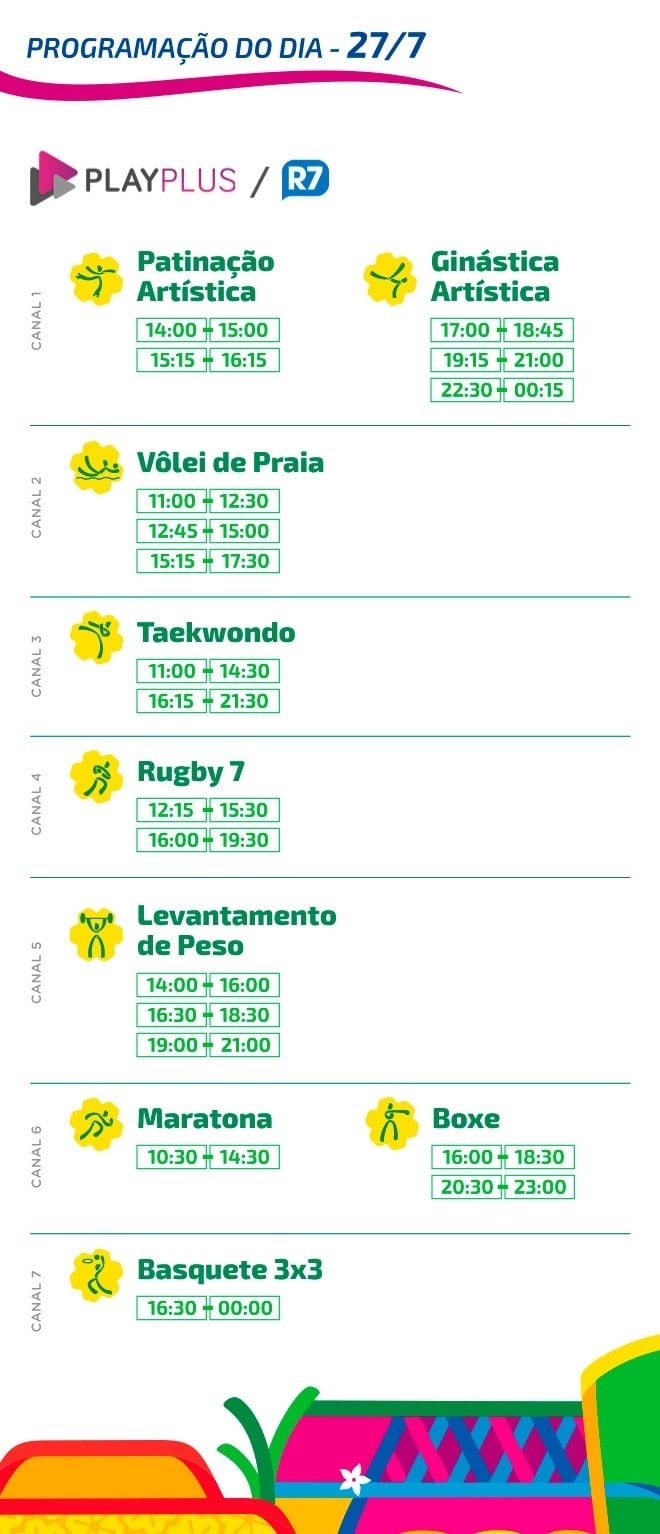Click the PlayPlus logo icon
The image size is (660, 1534).
pos(53,178)
